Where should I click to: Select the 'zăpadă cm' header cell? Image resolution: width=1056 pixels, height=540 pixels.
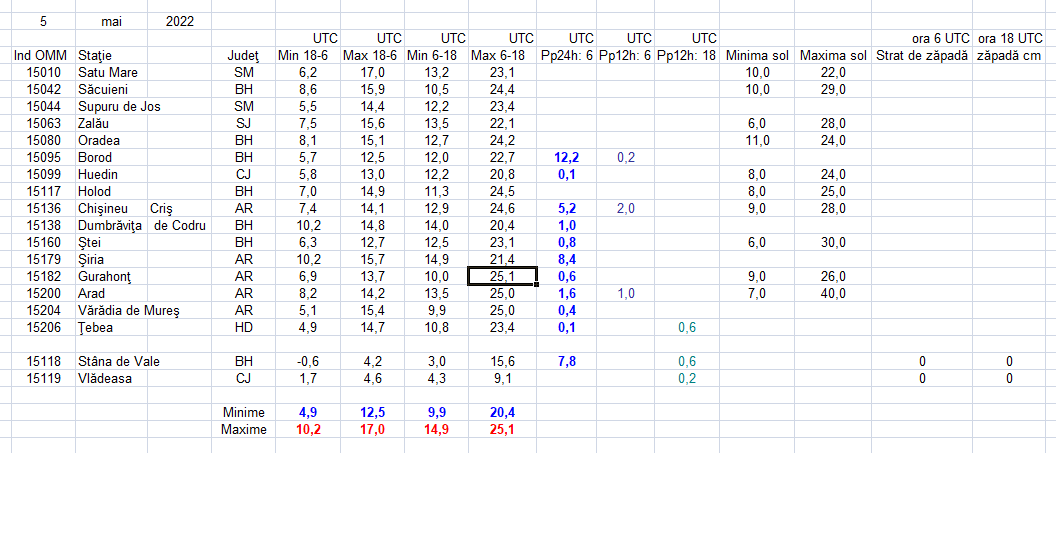coord(1009,56)
